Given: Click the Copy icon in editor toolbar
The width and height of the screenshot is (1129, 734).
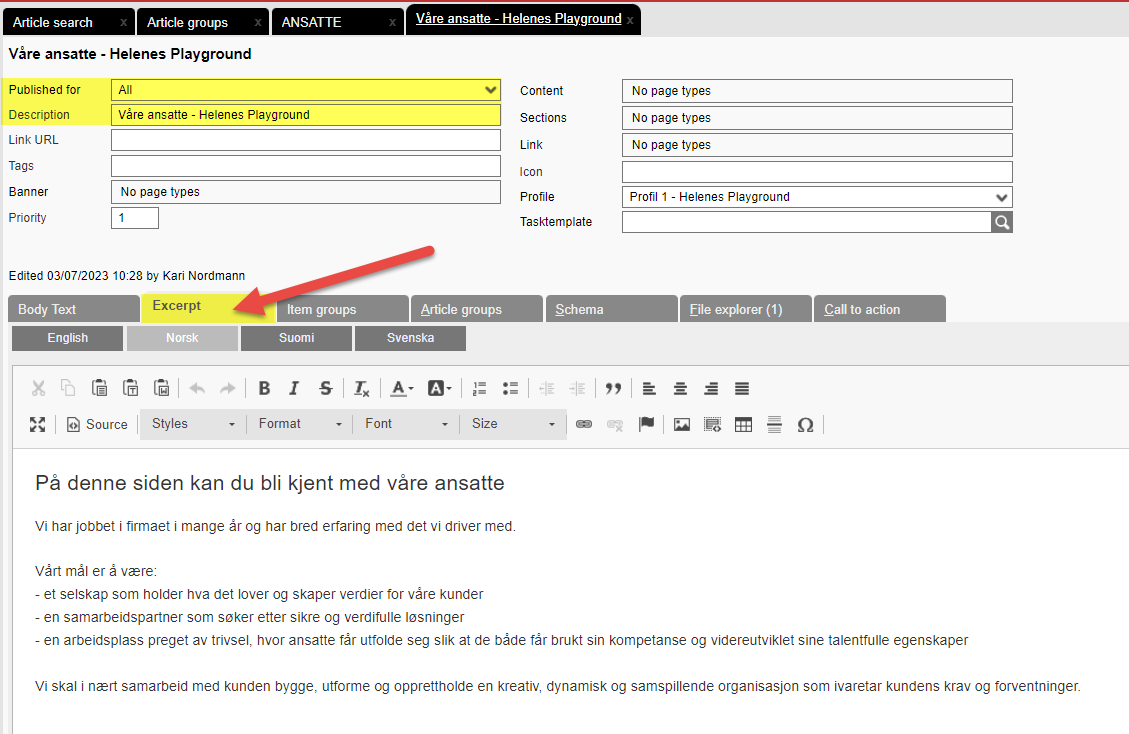Looking at the screenshot, I should [x=68, y=388].
